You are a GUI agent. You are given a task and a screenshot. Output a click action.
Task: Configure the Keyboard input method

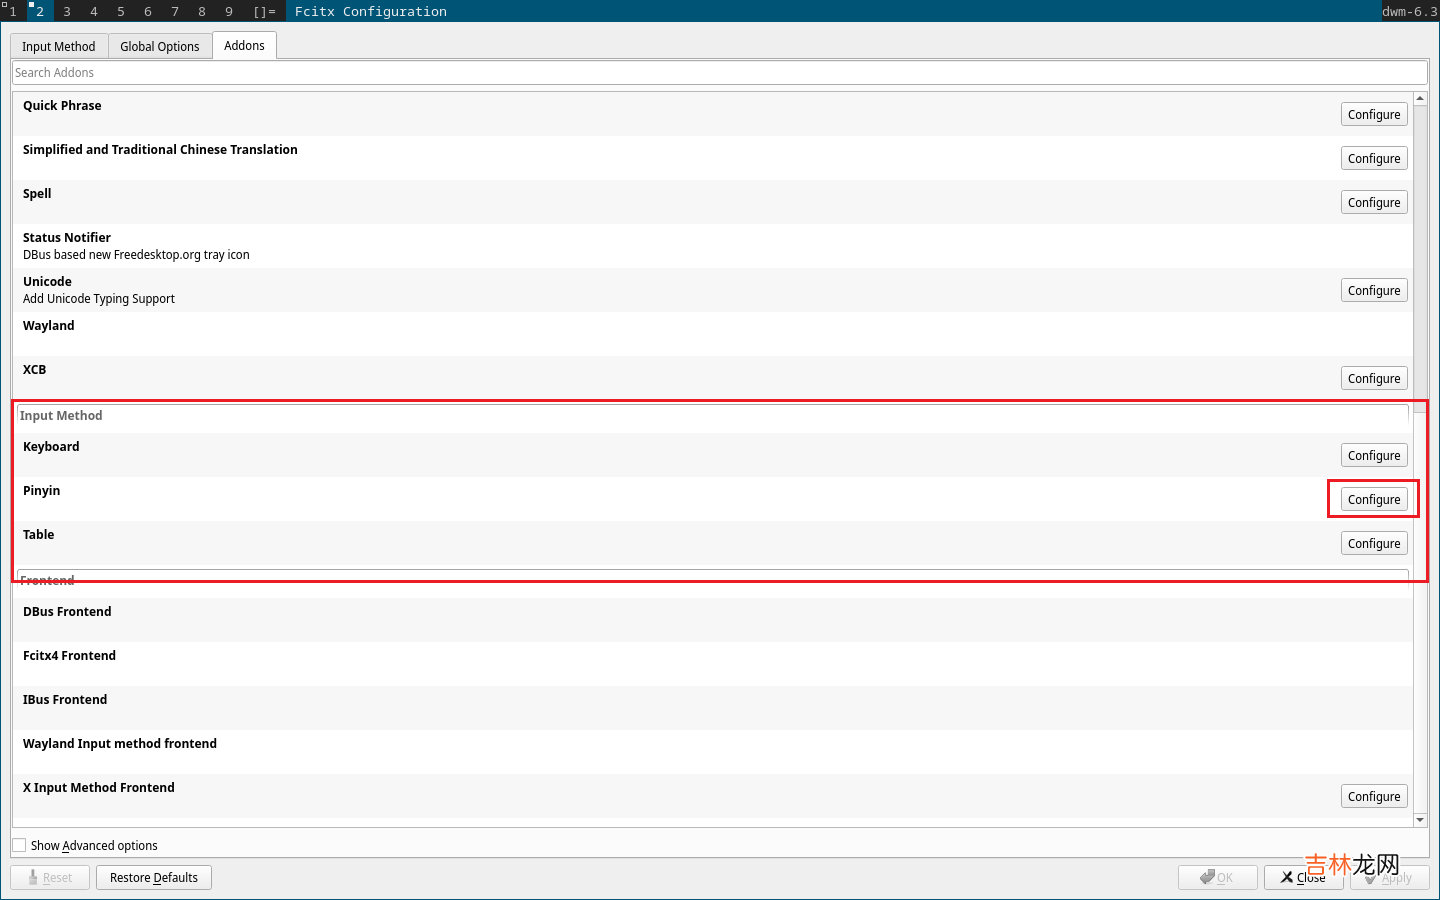coord(1374,456)
